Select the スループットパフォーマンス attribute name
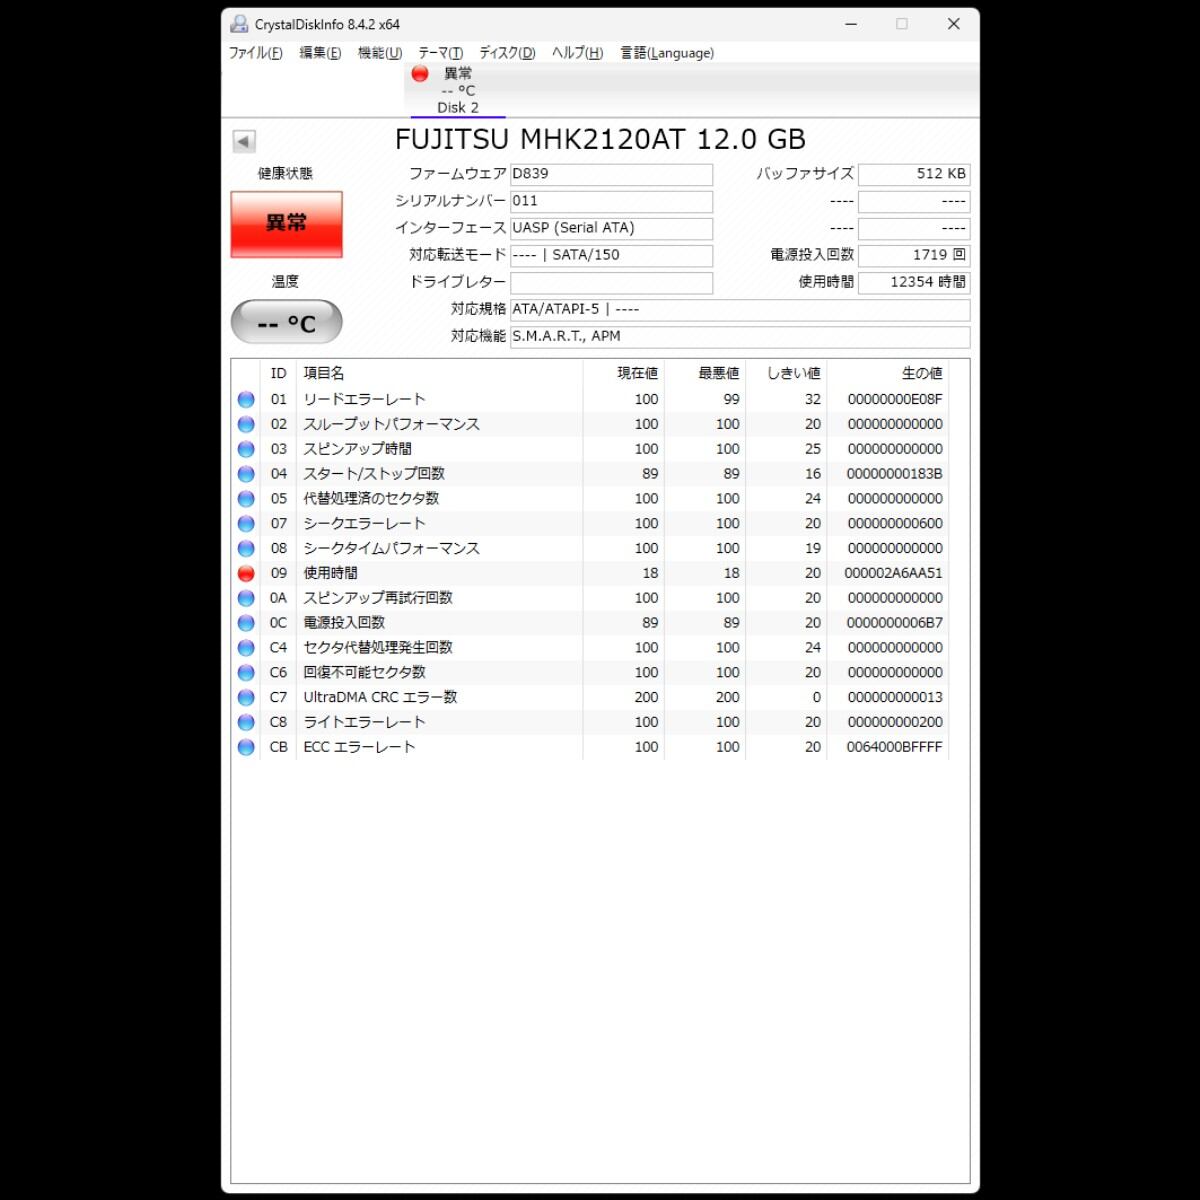1200x1200 pixels. coord(392,424)
